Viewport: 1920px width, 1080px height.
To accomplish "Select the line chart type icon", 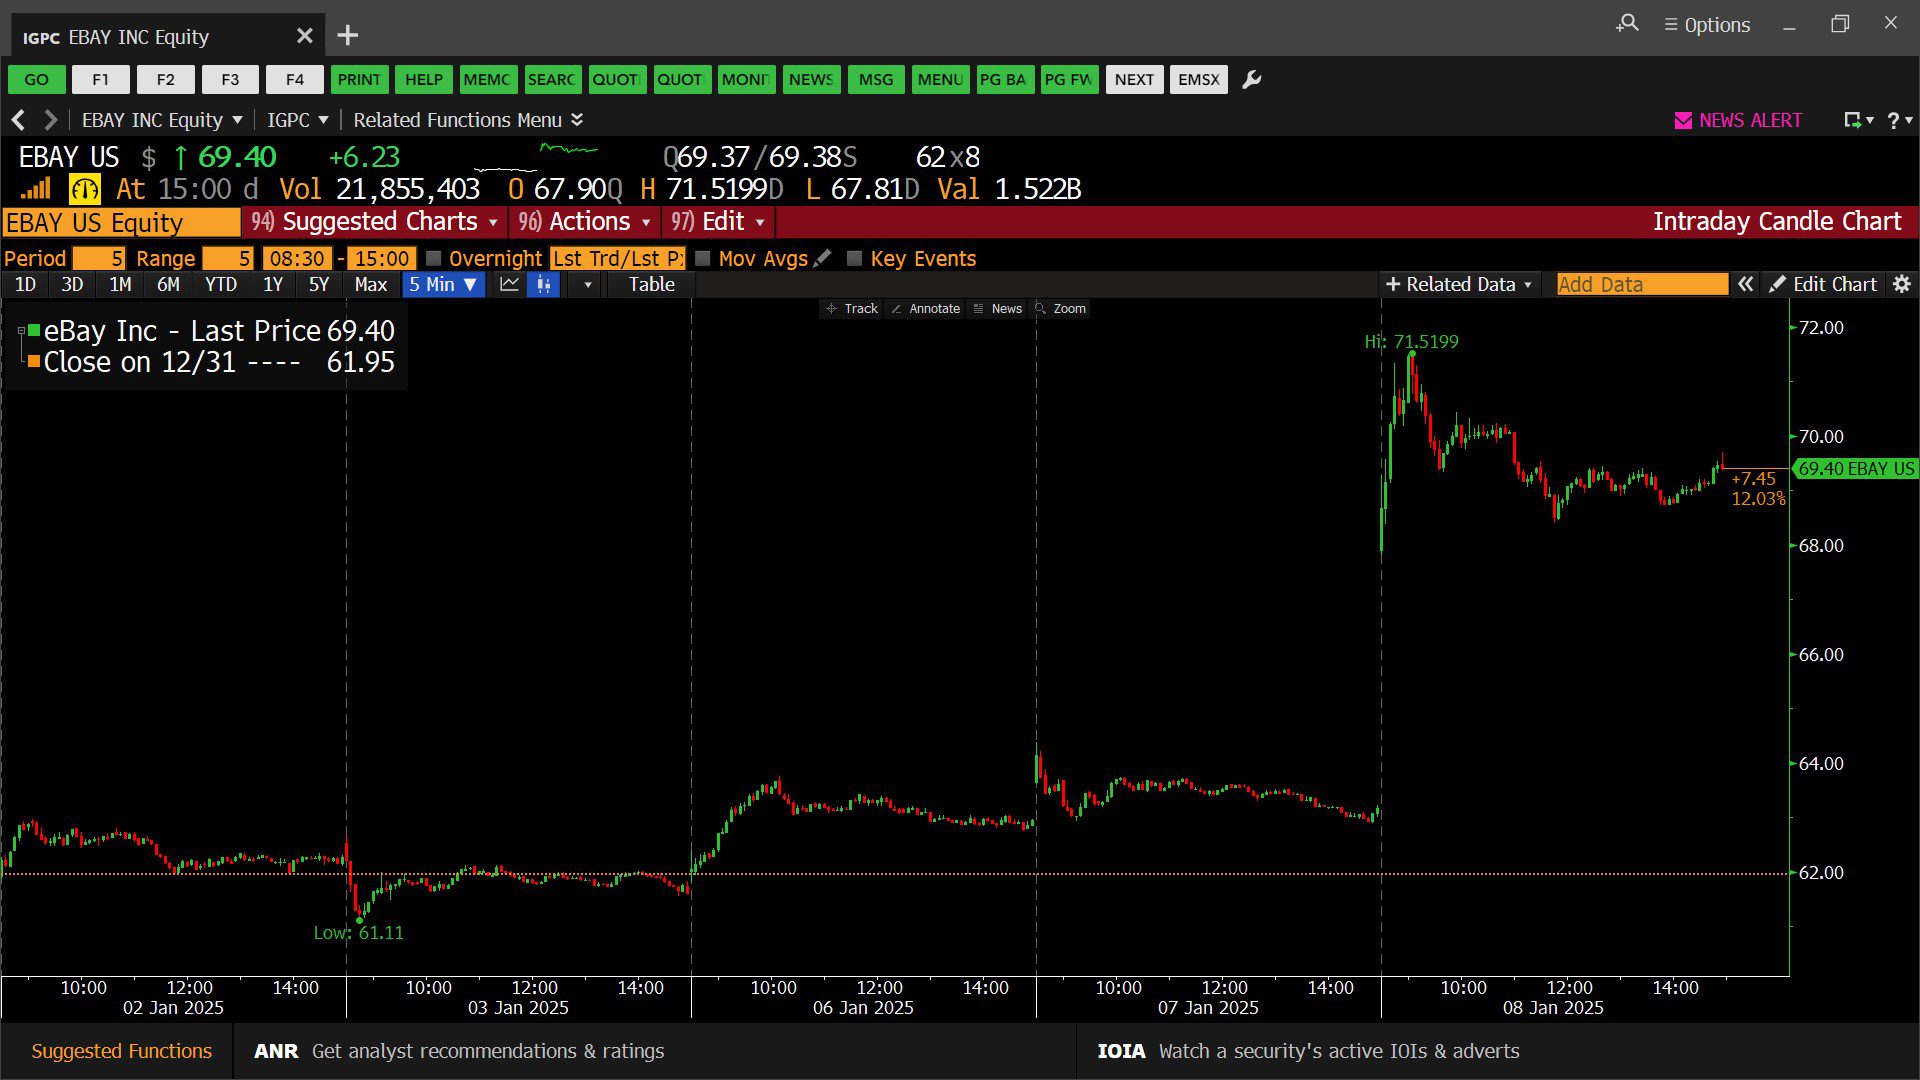I will (509, 285).
